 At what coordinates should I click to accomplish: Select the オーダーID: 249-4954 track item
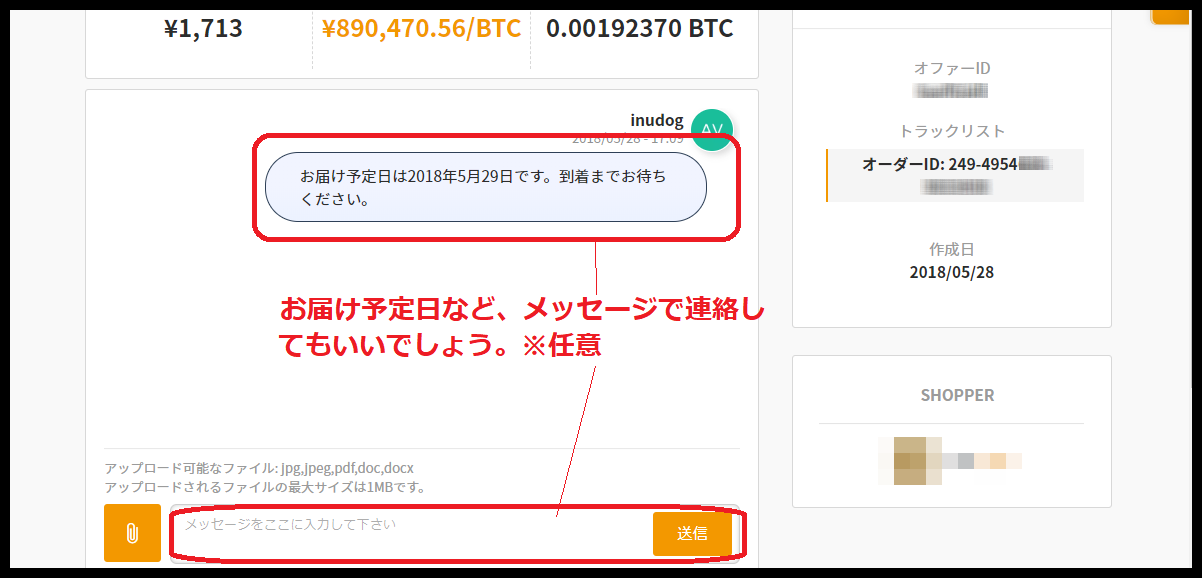coord(955,175)
